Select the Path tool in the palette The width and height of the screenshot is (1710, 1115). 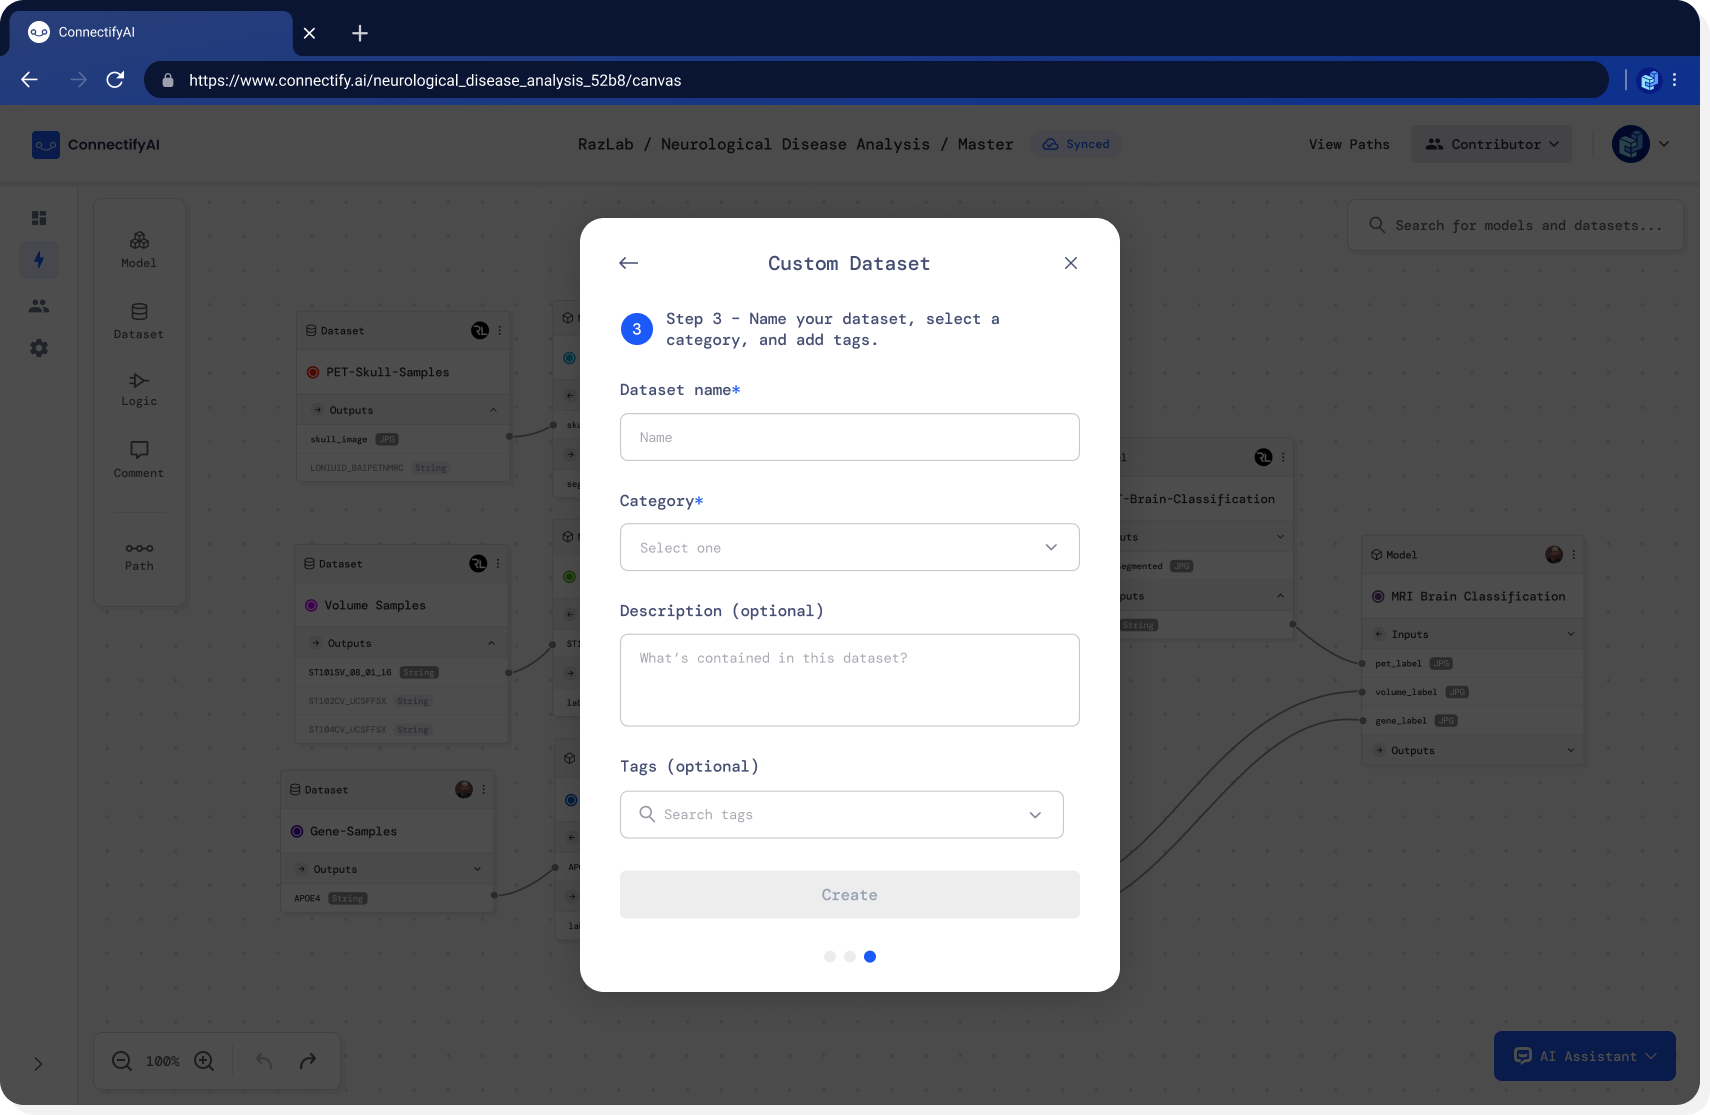point(139,556)
